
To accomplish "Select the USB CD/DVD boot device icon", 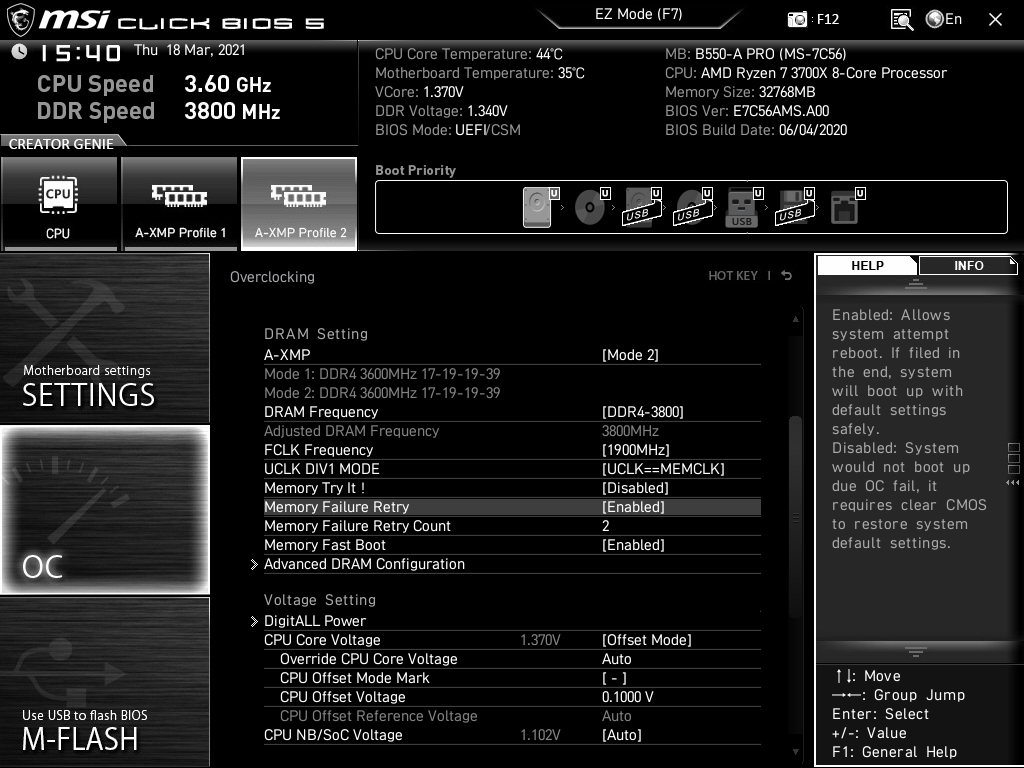I will [x=694, y=207].
